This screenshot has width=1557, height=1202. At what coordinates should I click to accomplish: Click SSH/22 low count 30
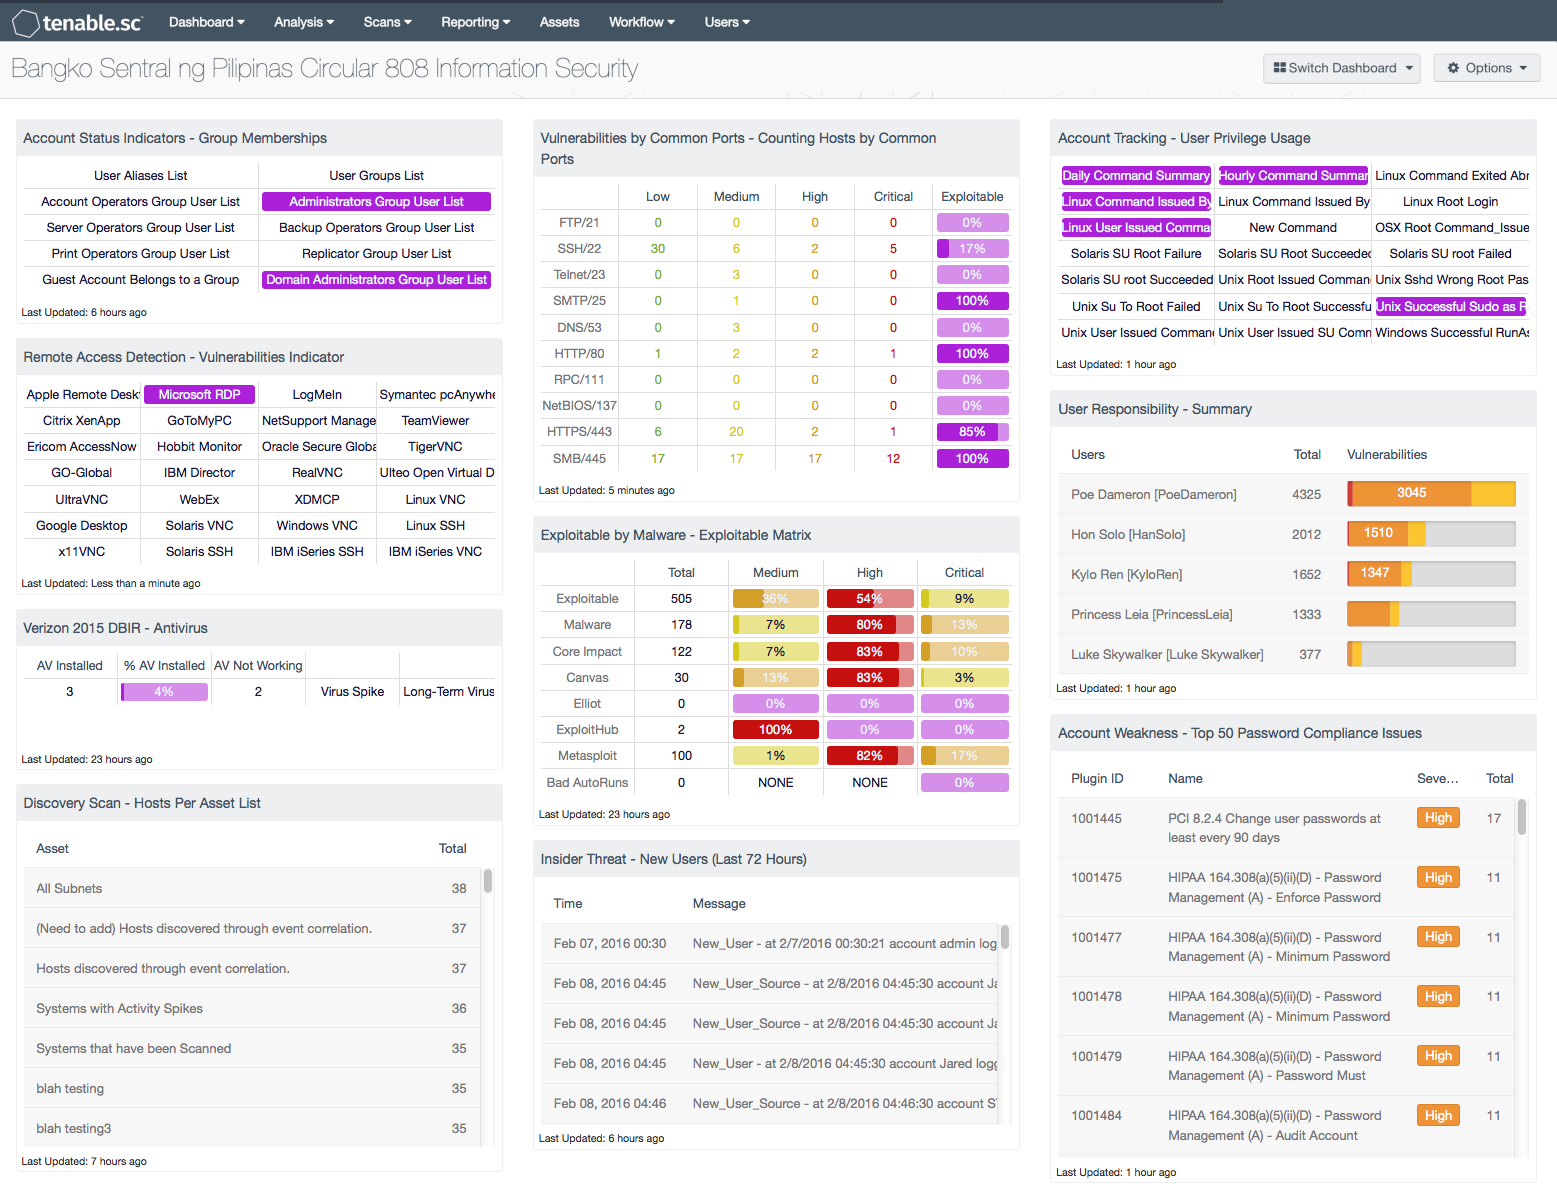657,248
